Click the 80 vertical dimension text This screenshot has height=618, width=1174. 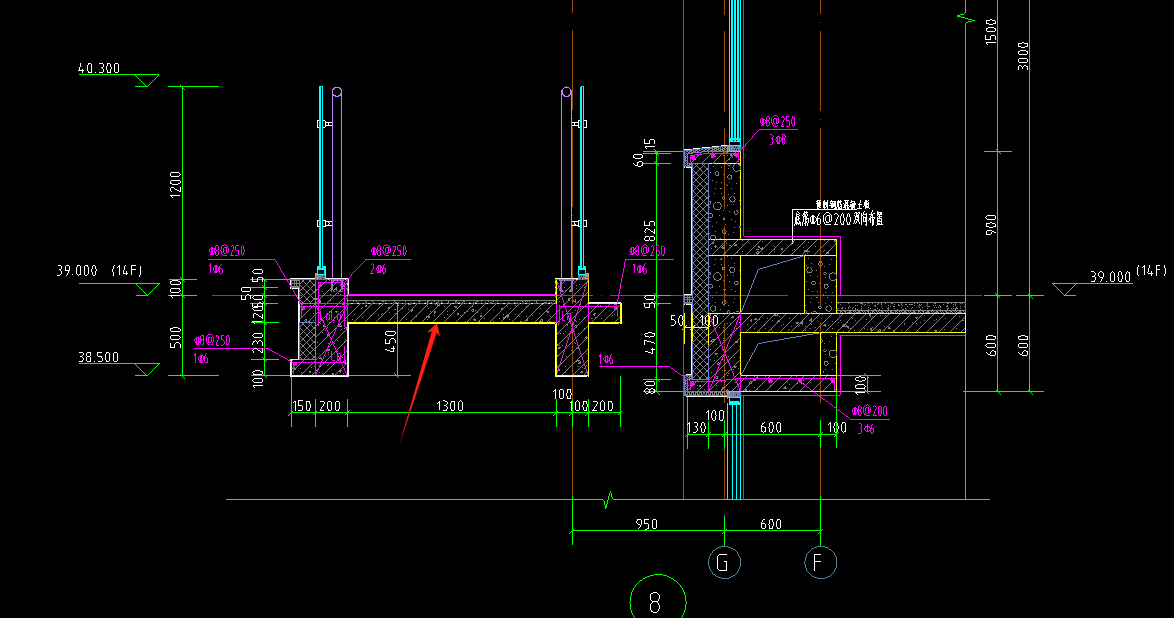click(x=650, y=387)
